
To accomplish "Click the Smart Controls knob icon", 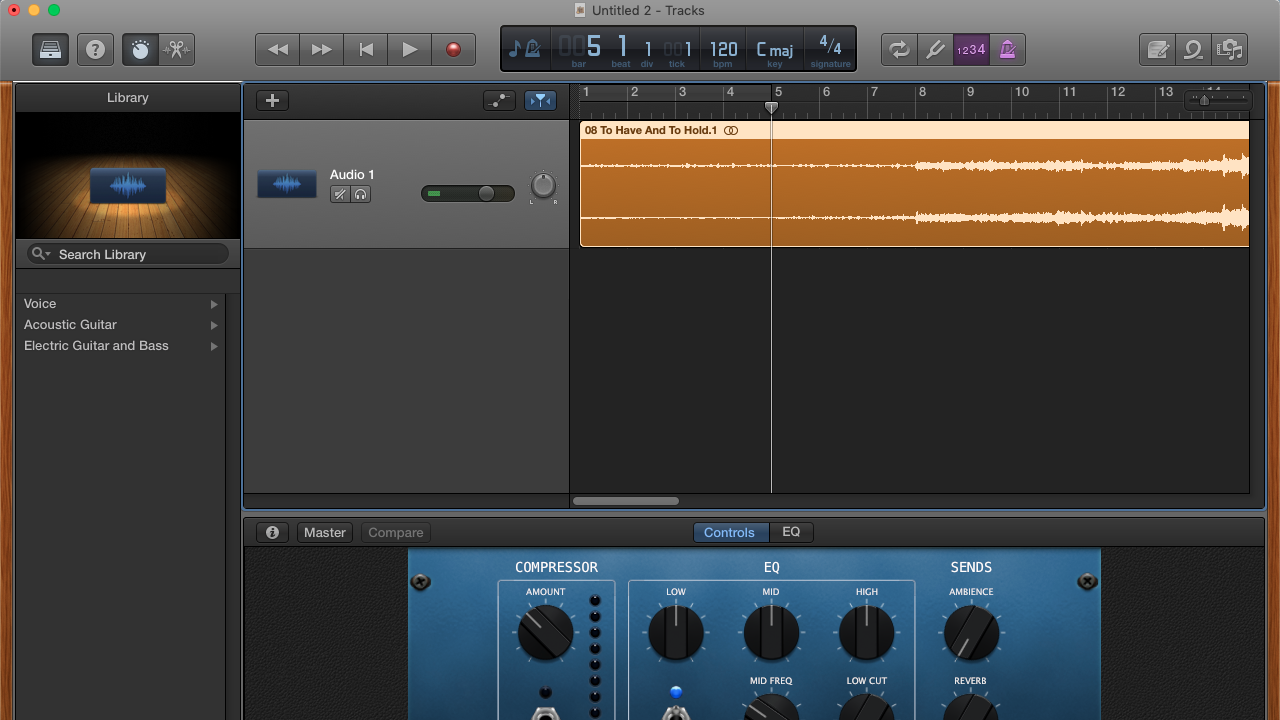I will [139, 49].
